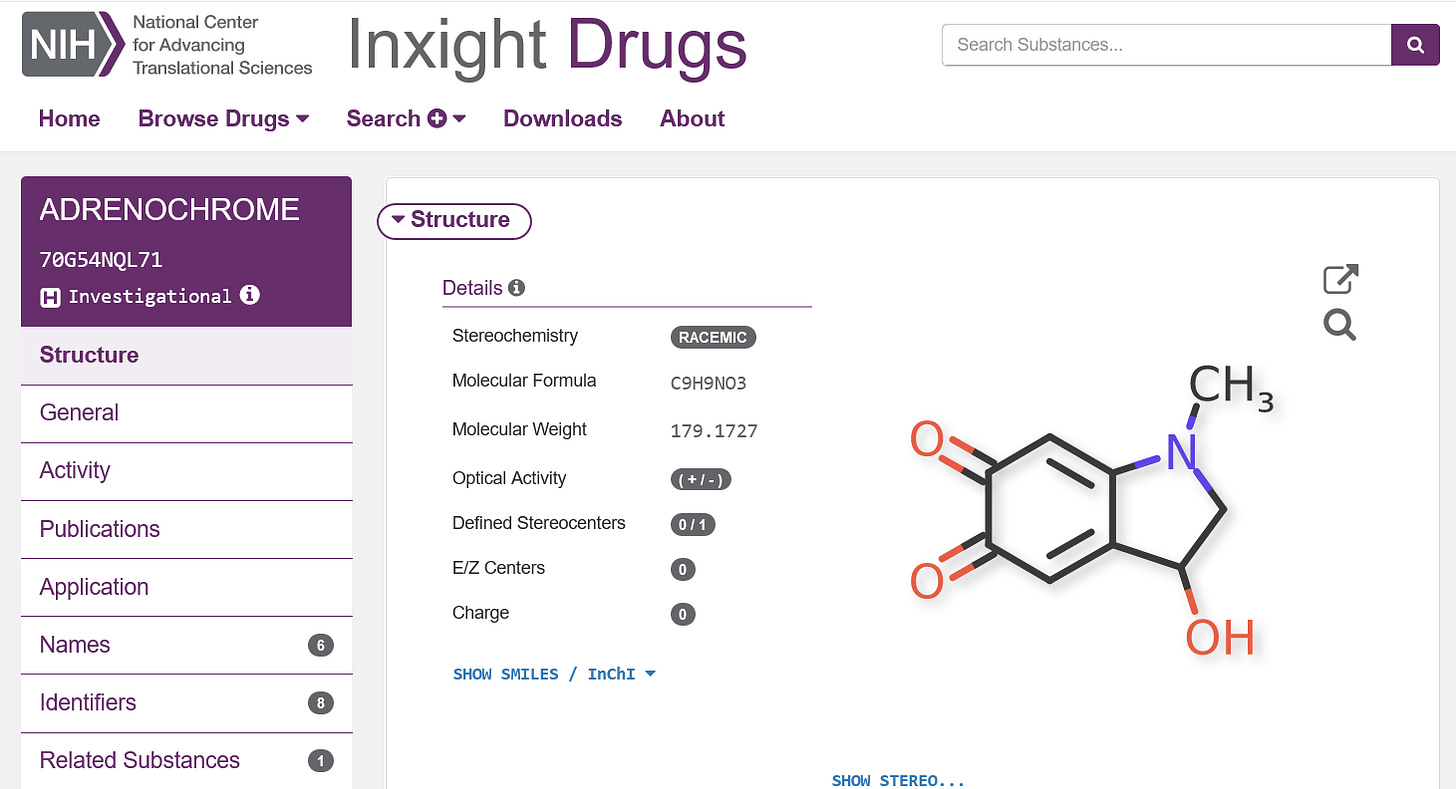Click plus icon next to Search menu
Image resolution: width=1456 pixels, height=789 pixels.
coord(436,119)
